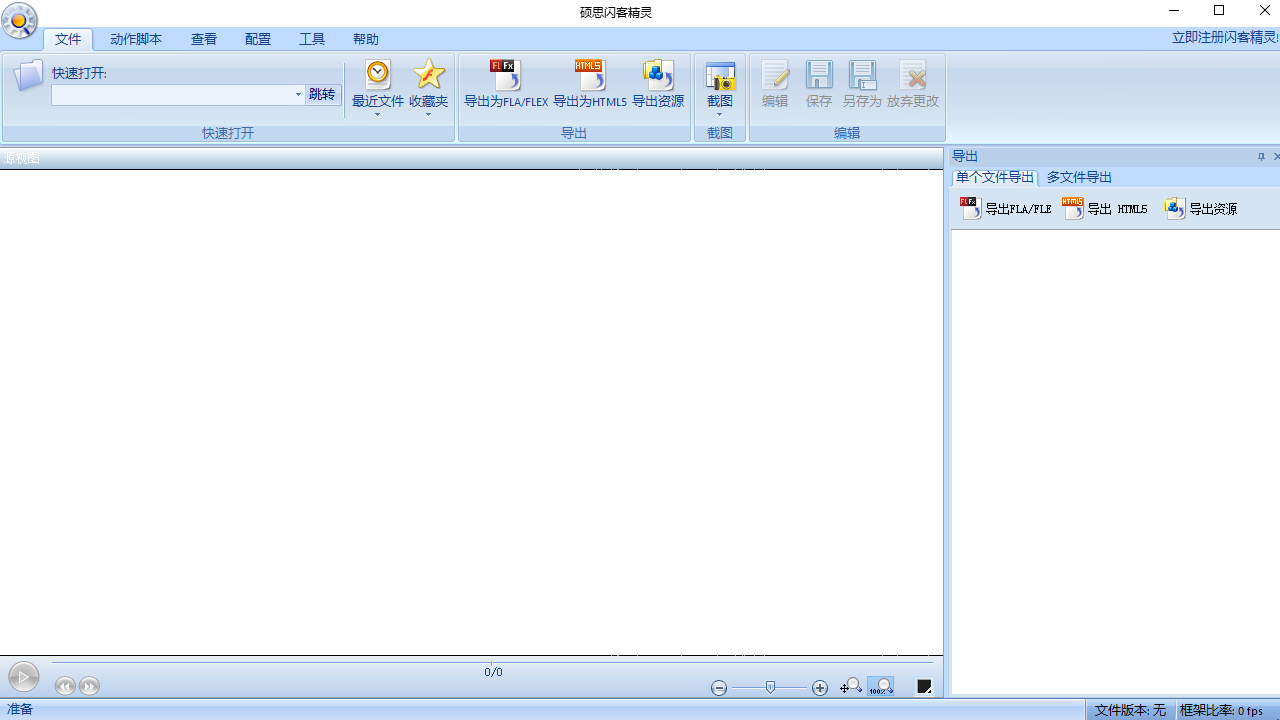Expand the 收藏夹 favorites dropdown
The height and width of the screenshot is (720, 1280).
[x=428, y=114]
